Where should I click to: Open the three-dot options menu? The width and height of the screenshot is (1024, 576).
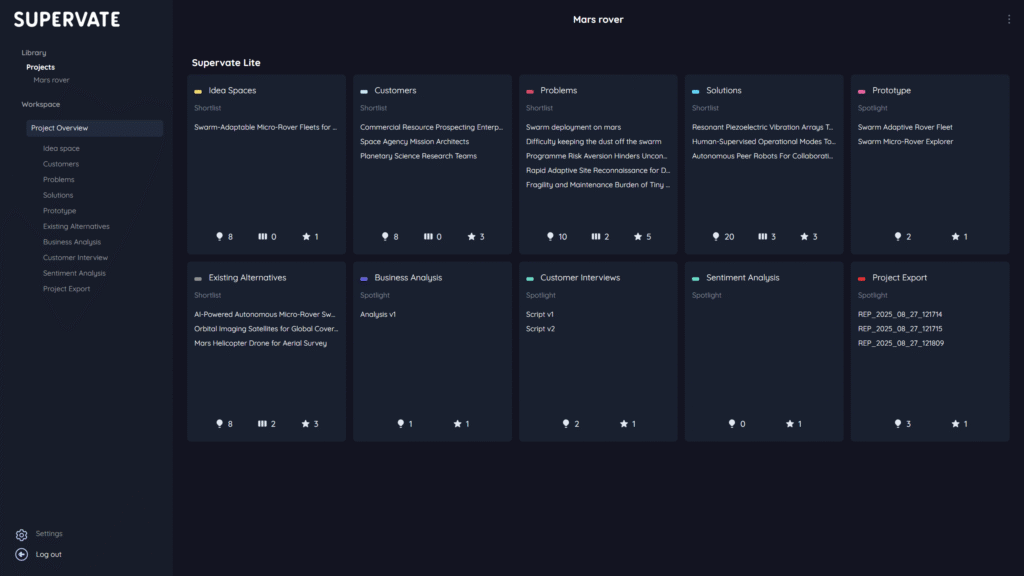pyautogui.click(x=1009, y=19)
